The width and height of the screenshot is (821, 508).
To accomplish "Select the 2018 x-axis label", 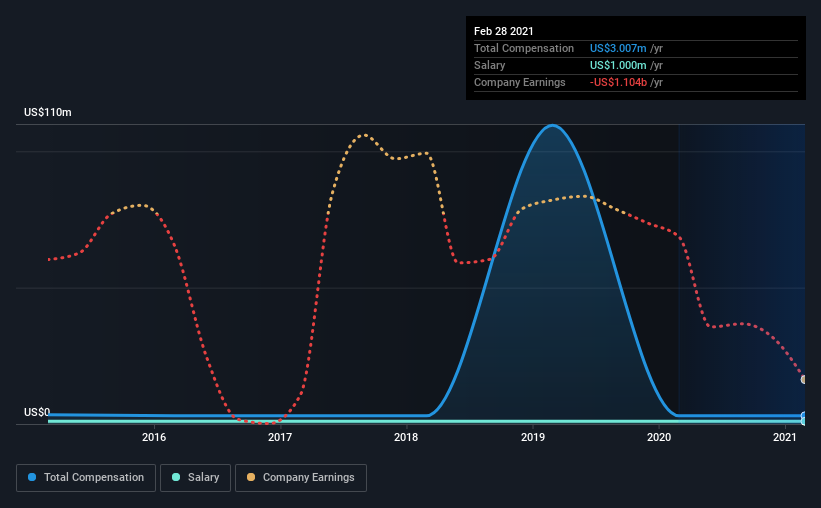I will [406, 437].
